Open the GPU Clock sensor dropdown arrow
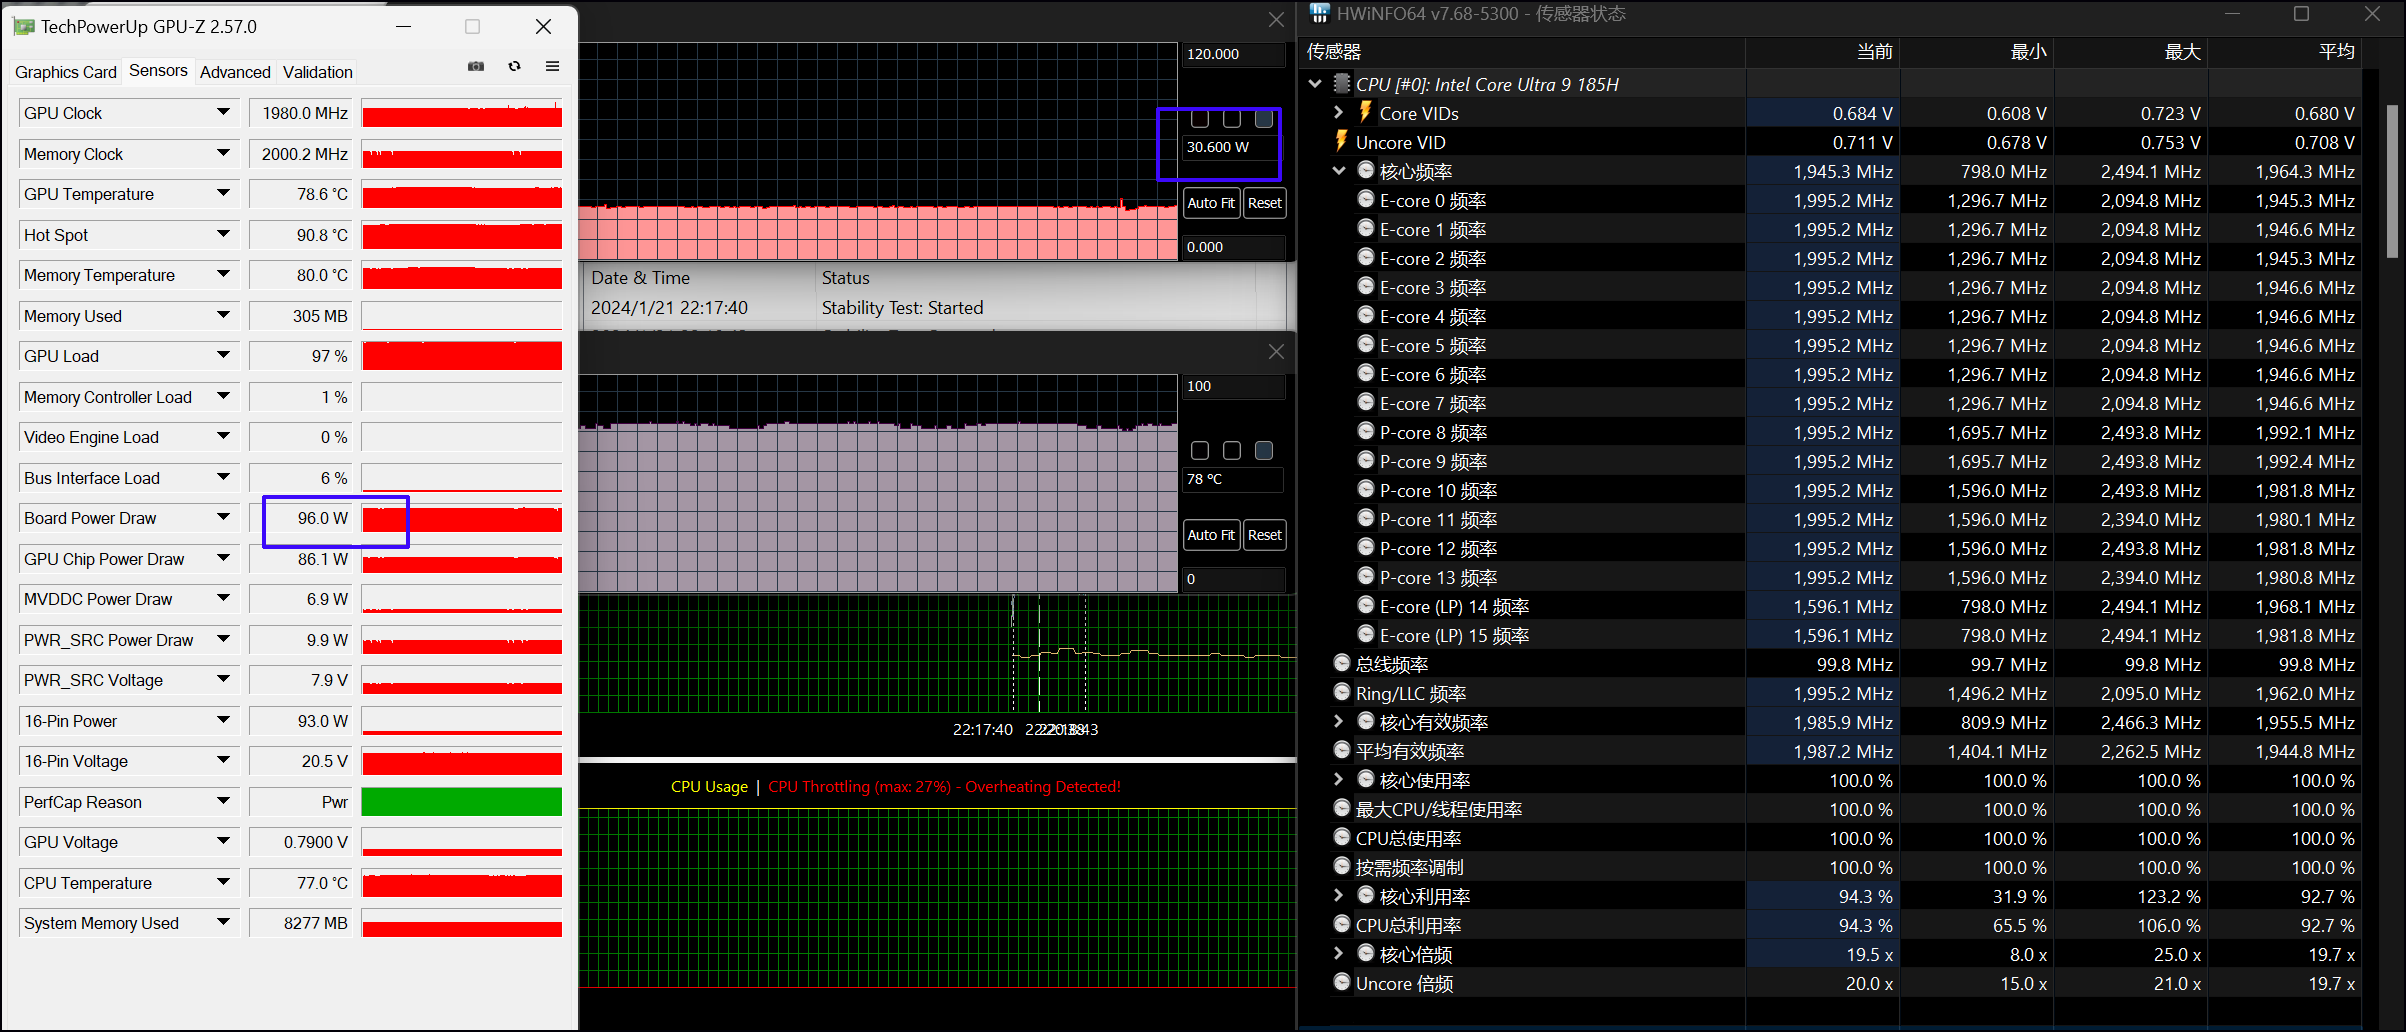The height and width of the screenshot is (1032, 2406). click(223, 113)
